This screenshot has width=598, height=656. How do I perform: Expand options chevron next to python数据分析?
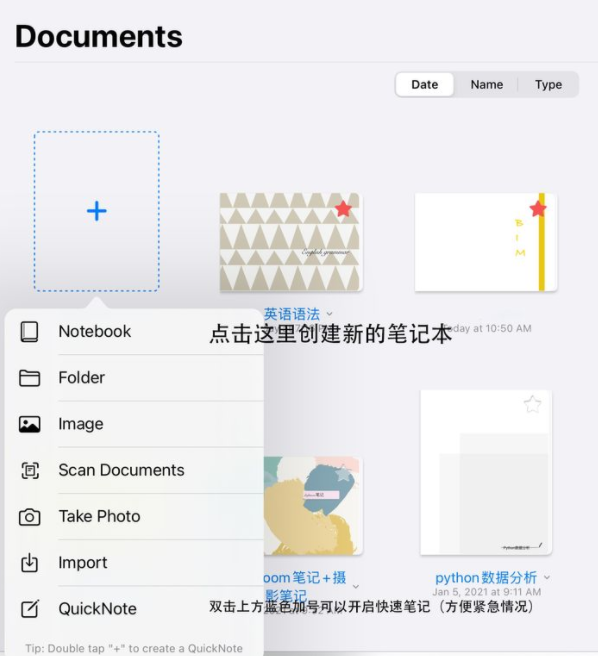(547, 578)
